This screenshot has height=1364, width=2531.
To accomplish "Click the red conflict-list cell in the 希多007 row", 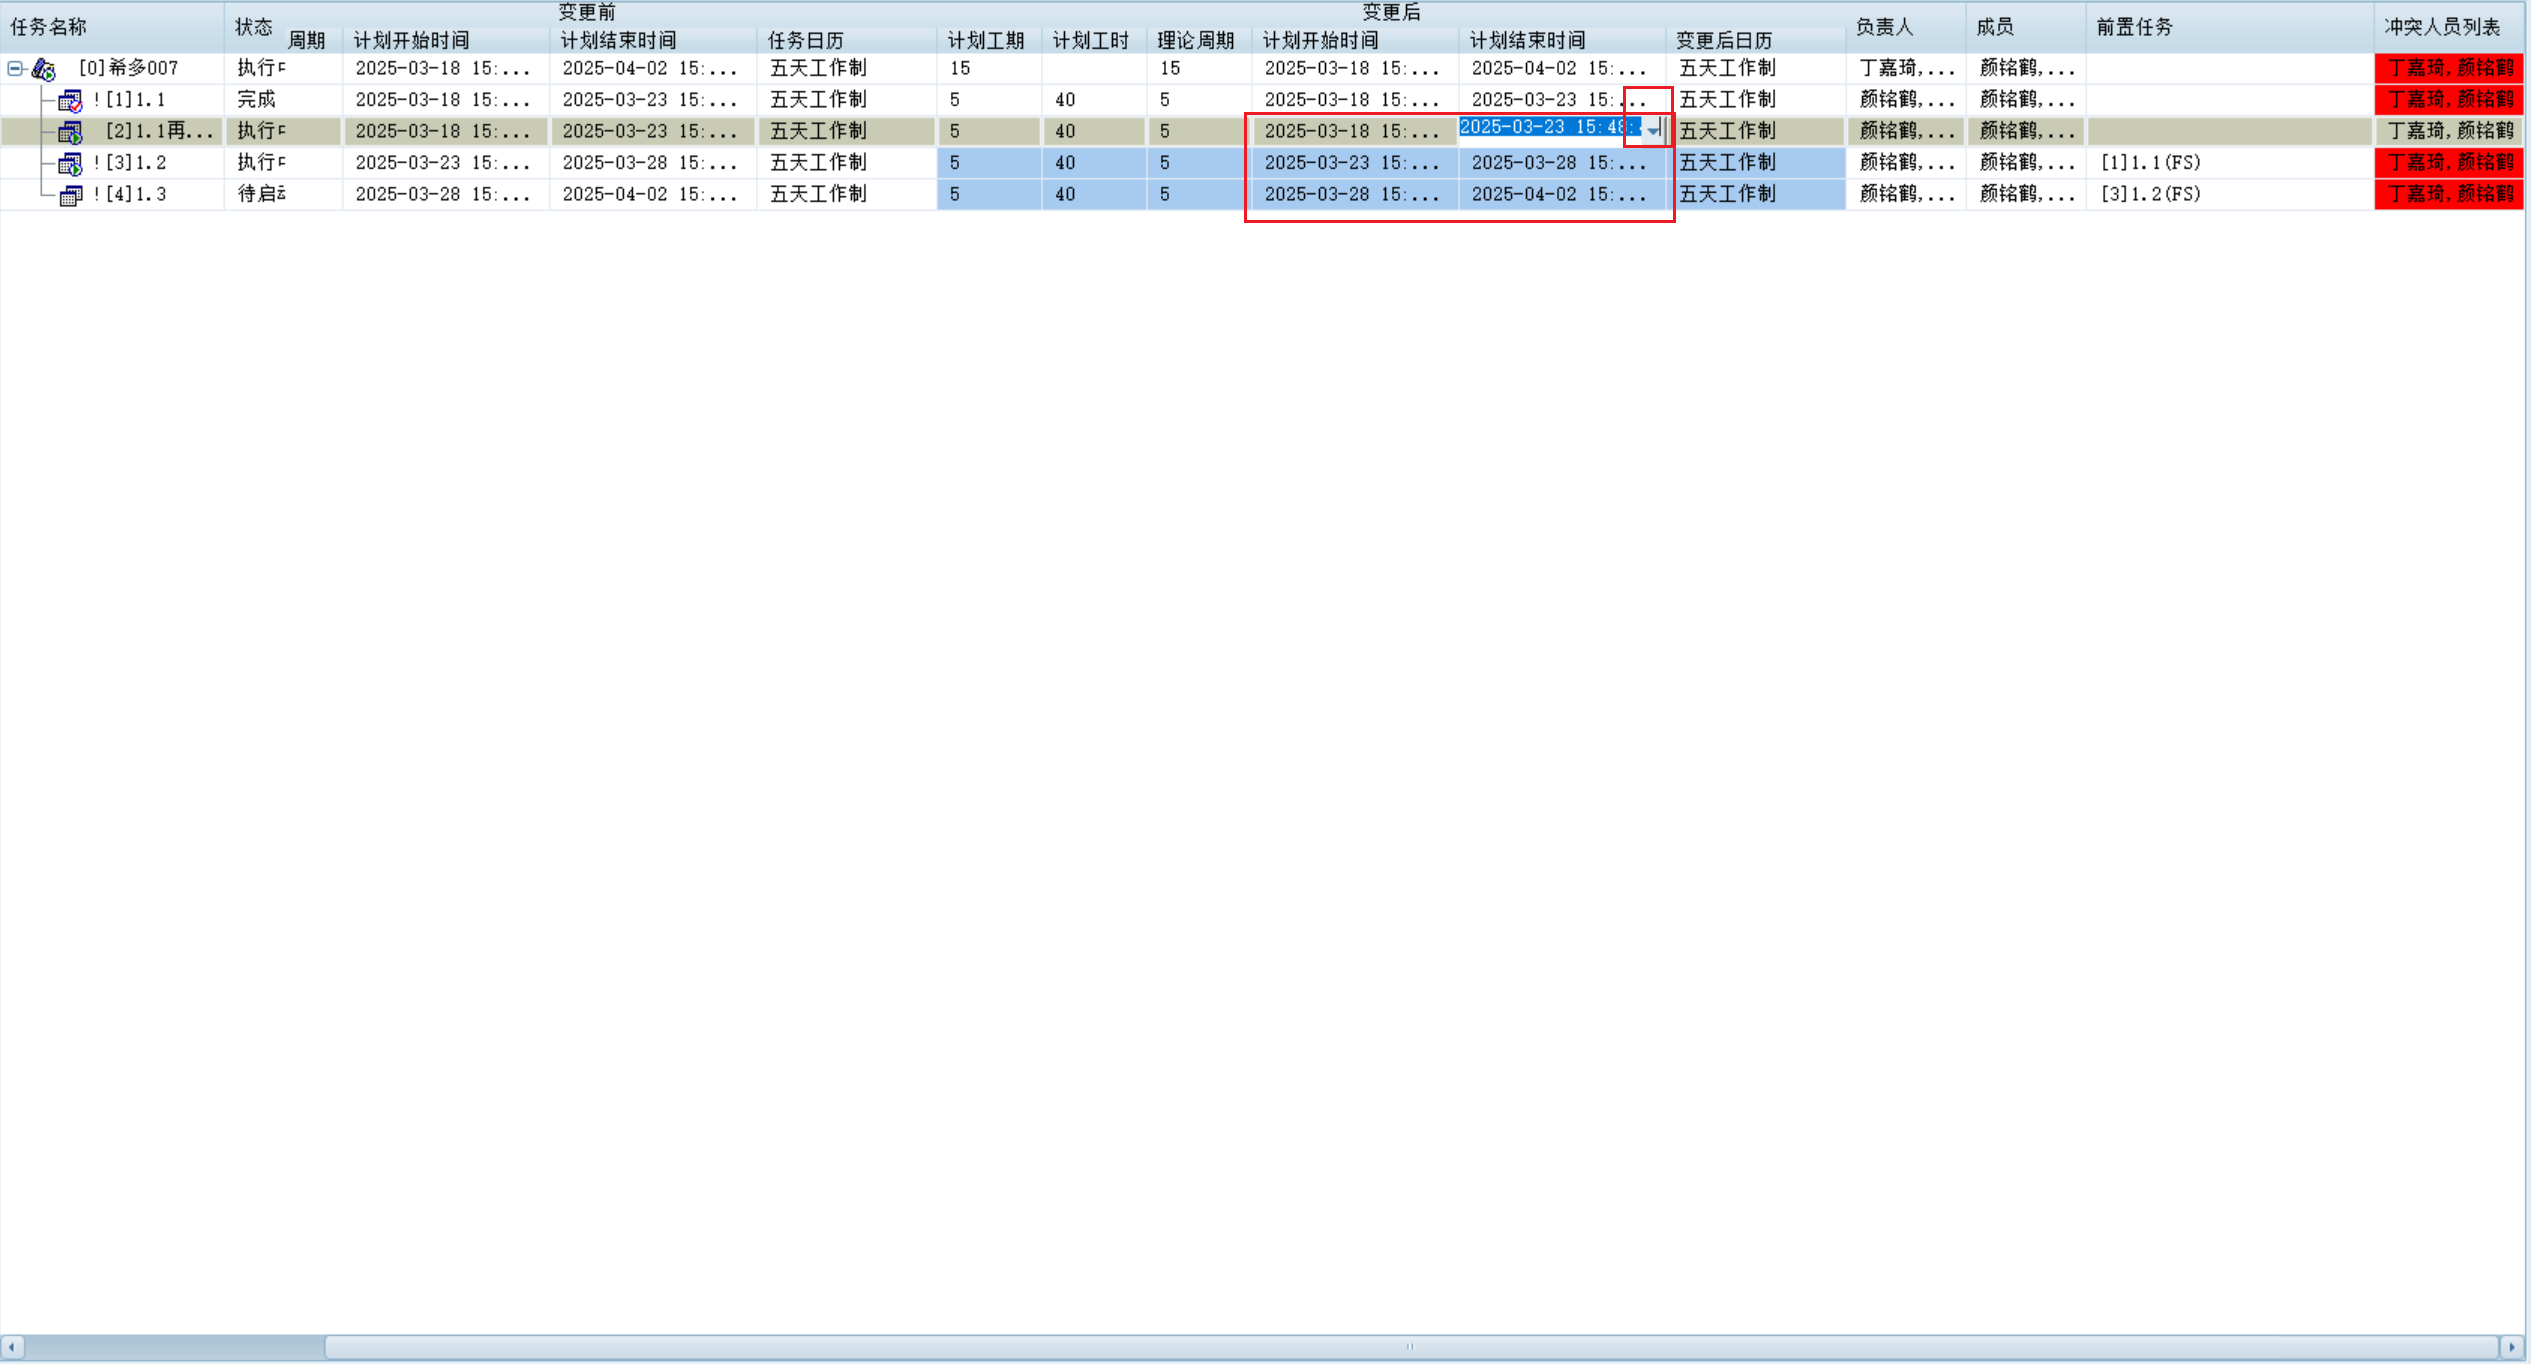I will (x=2449, y=68).
